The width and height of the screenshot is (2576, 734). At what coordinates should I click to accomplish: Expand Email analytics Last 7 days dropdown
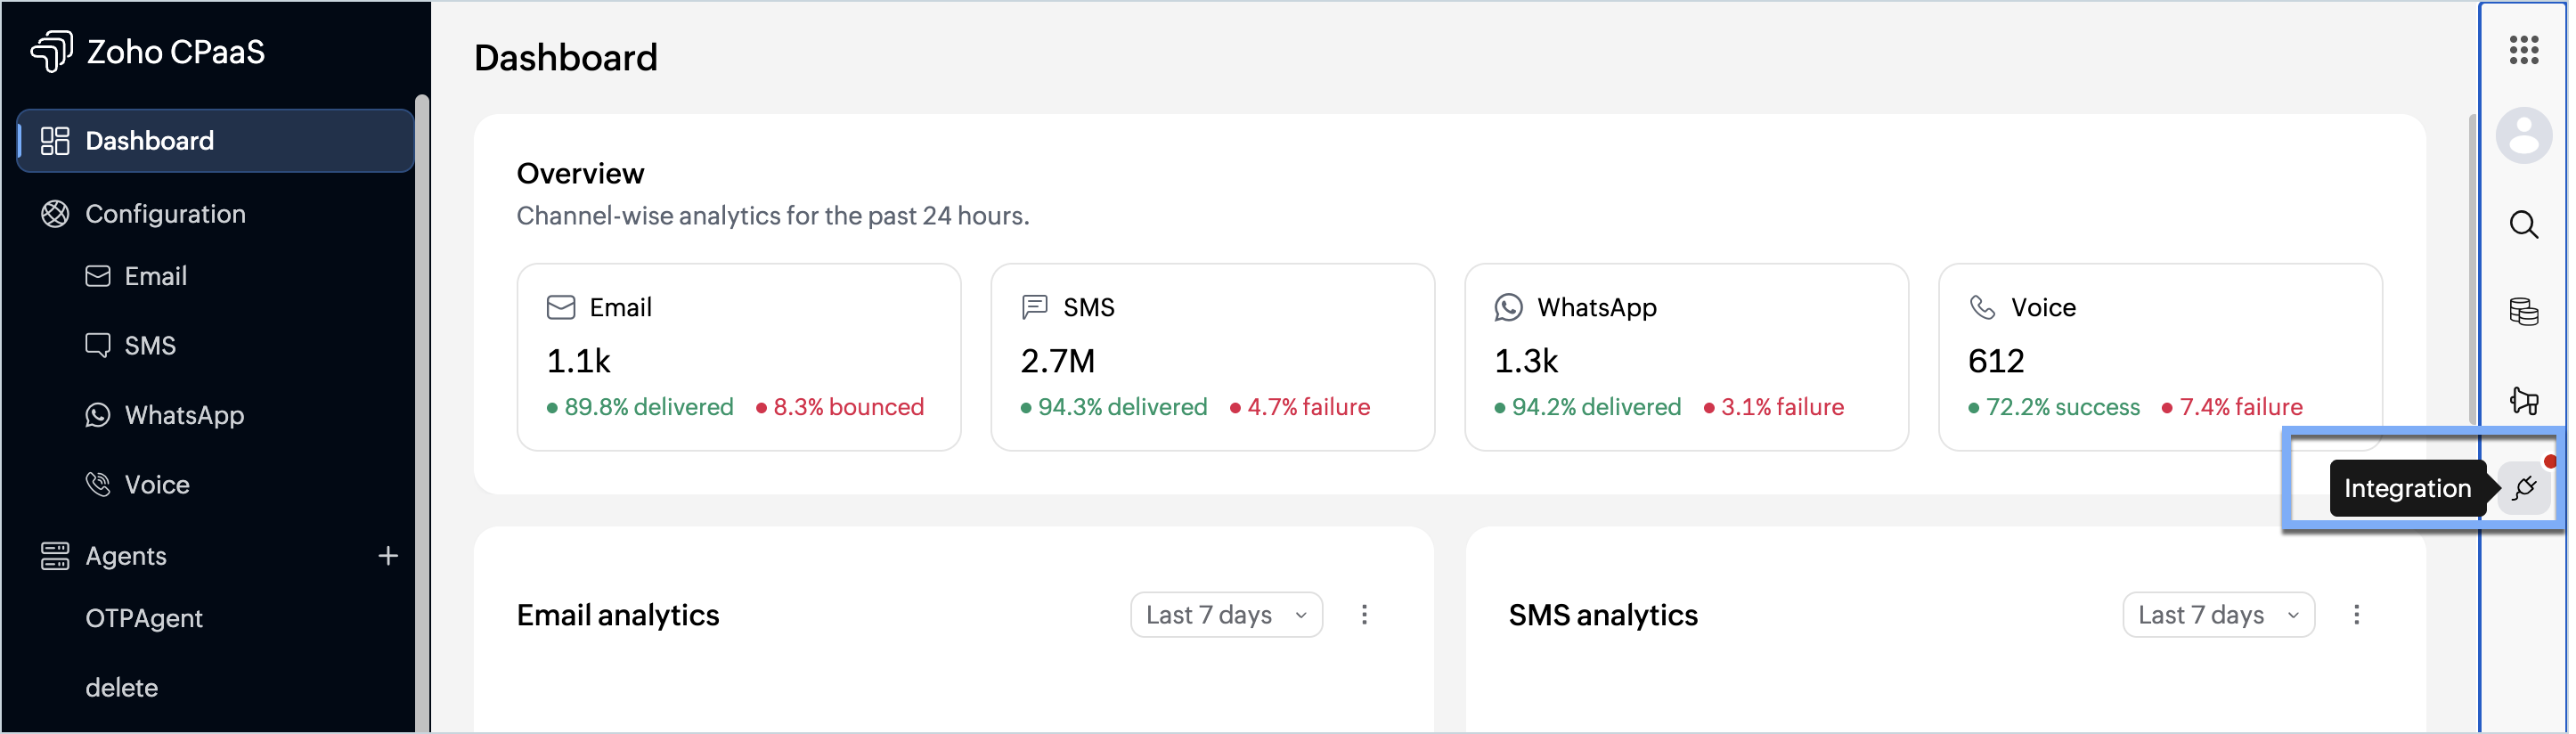1229,616
